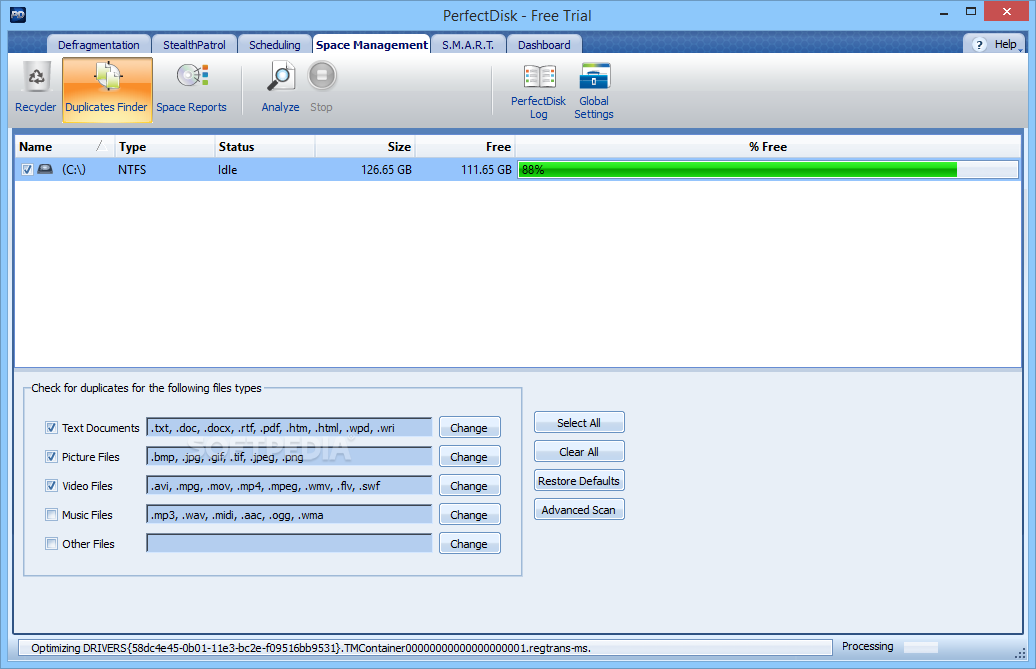Viewport: 1036px width, 669px height.
Task: Sort by Type column header
Action: pos(165,147)
